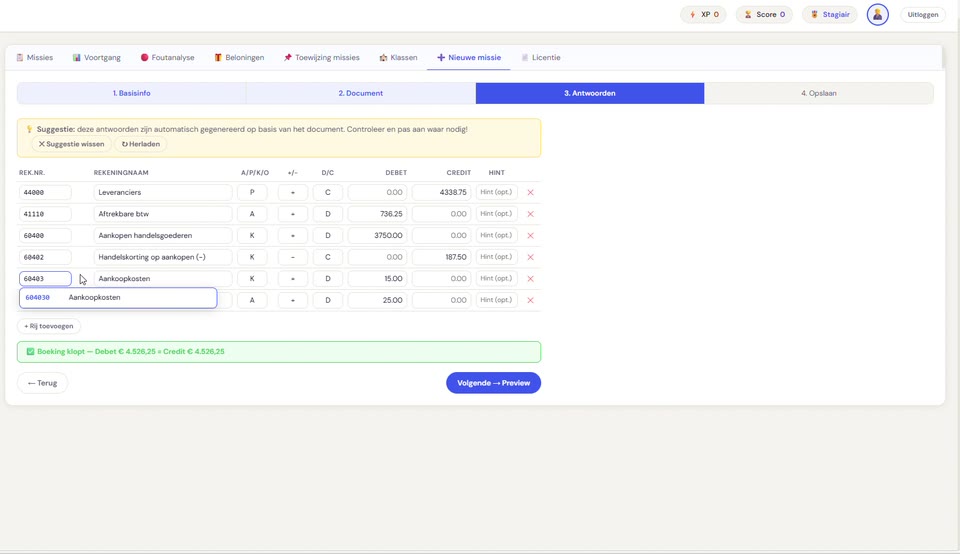Remove the Handelskorting op aankopen row

pyautogui.click(x=530, y=257)
